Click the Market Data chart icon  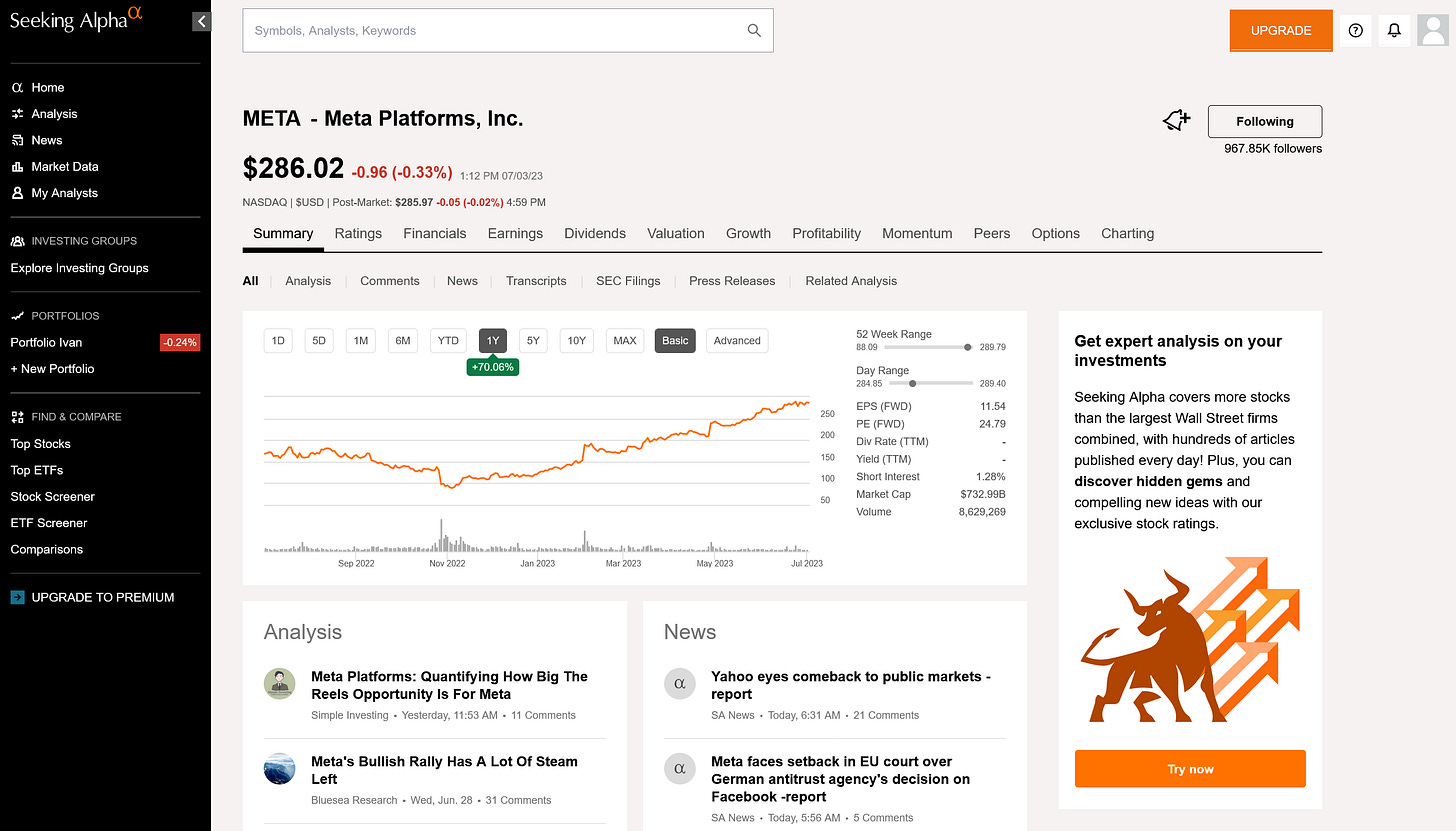(x=17, y=167)
